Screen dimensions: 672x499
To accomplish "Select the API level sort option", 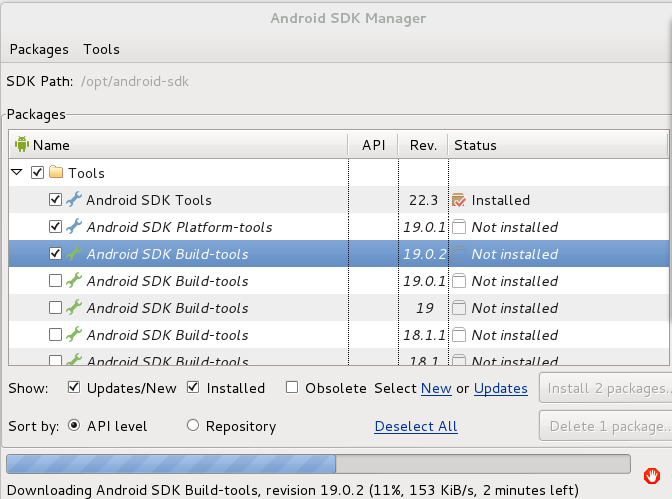I will (74, 425).
